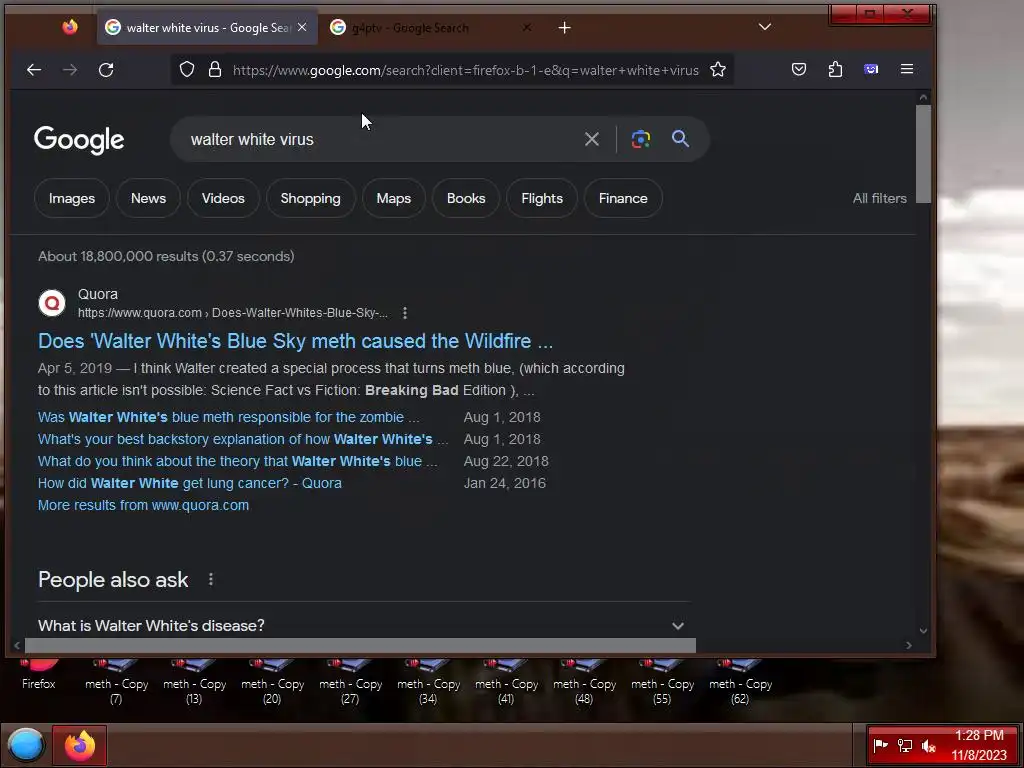Open the Action Center flag tray icon

tap(880, 745)
